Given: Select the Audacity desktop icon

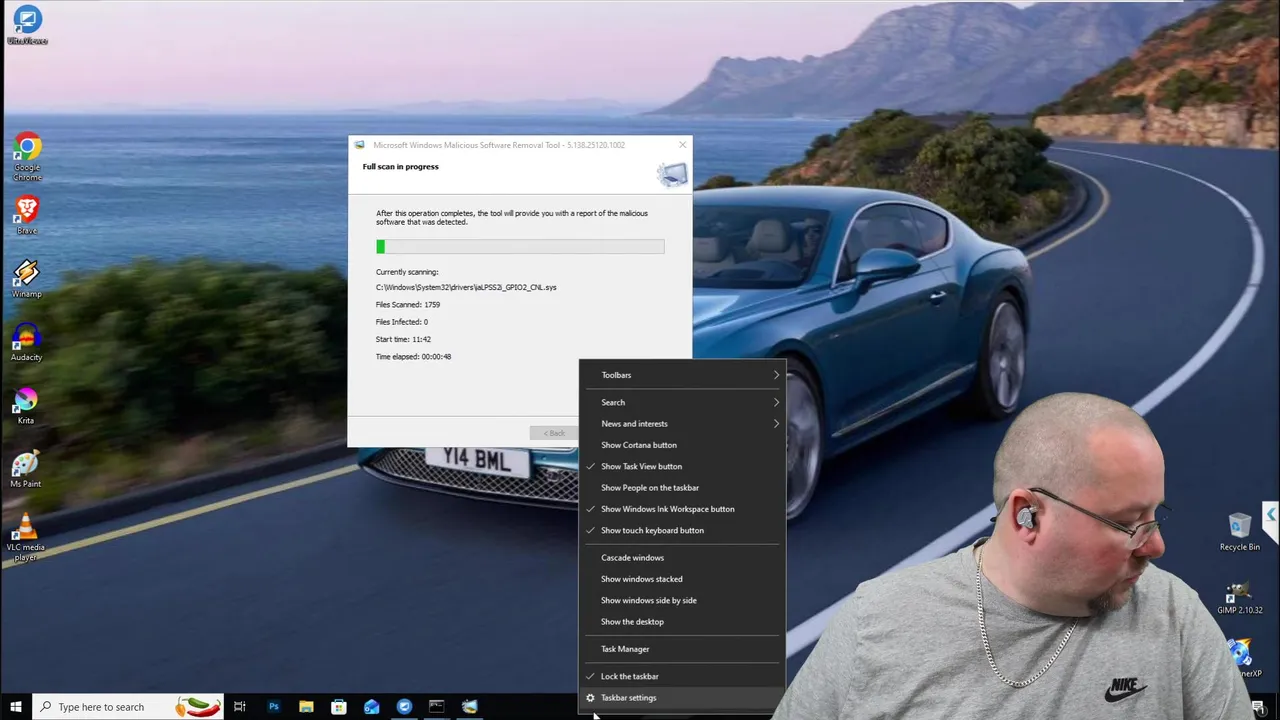Looking at the screenshot, I should (x=27, y=342).
